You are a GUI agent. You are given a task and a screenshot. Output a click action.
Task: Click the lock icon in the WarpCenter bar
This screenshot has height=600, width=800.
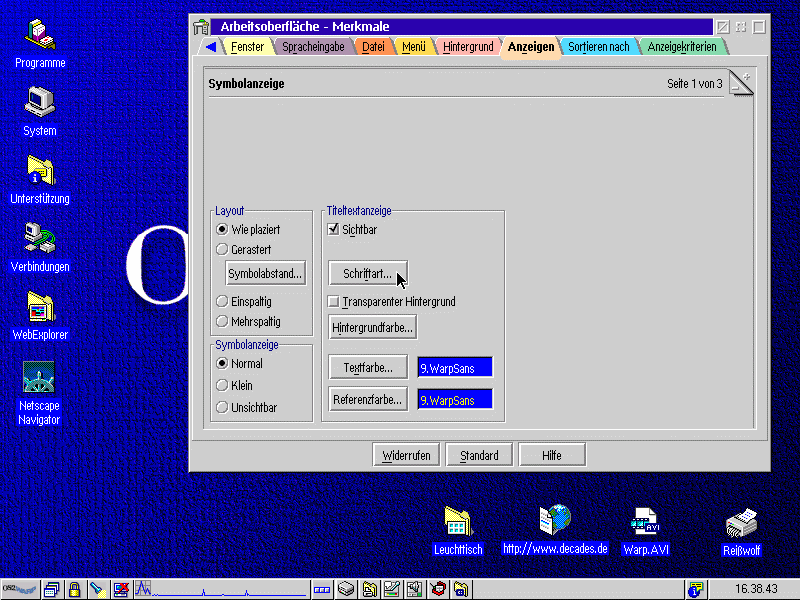point(74,589)
